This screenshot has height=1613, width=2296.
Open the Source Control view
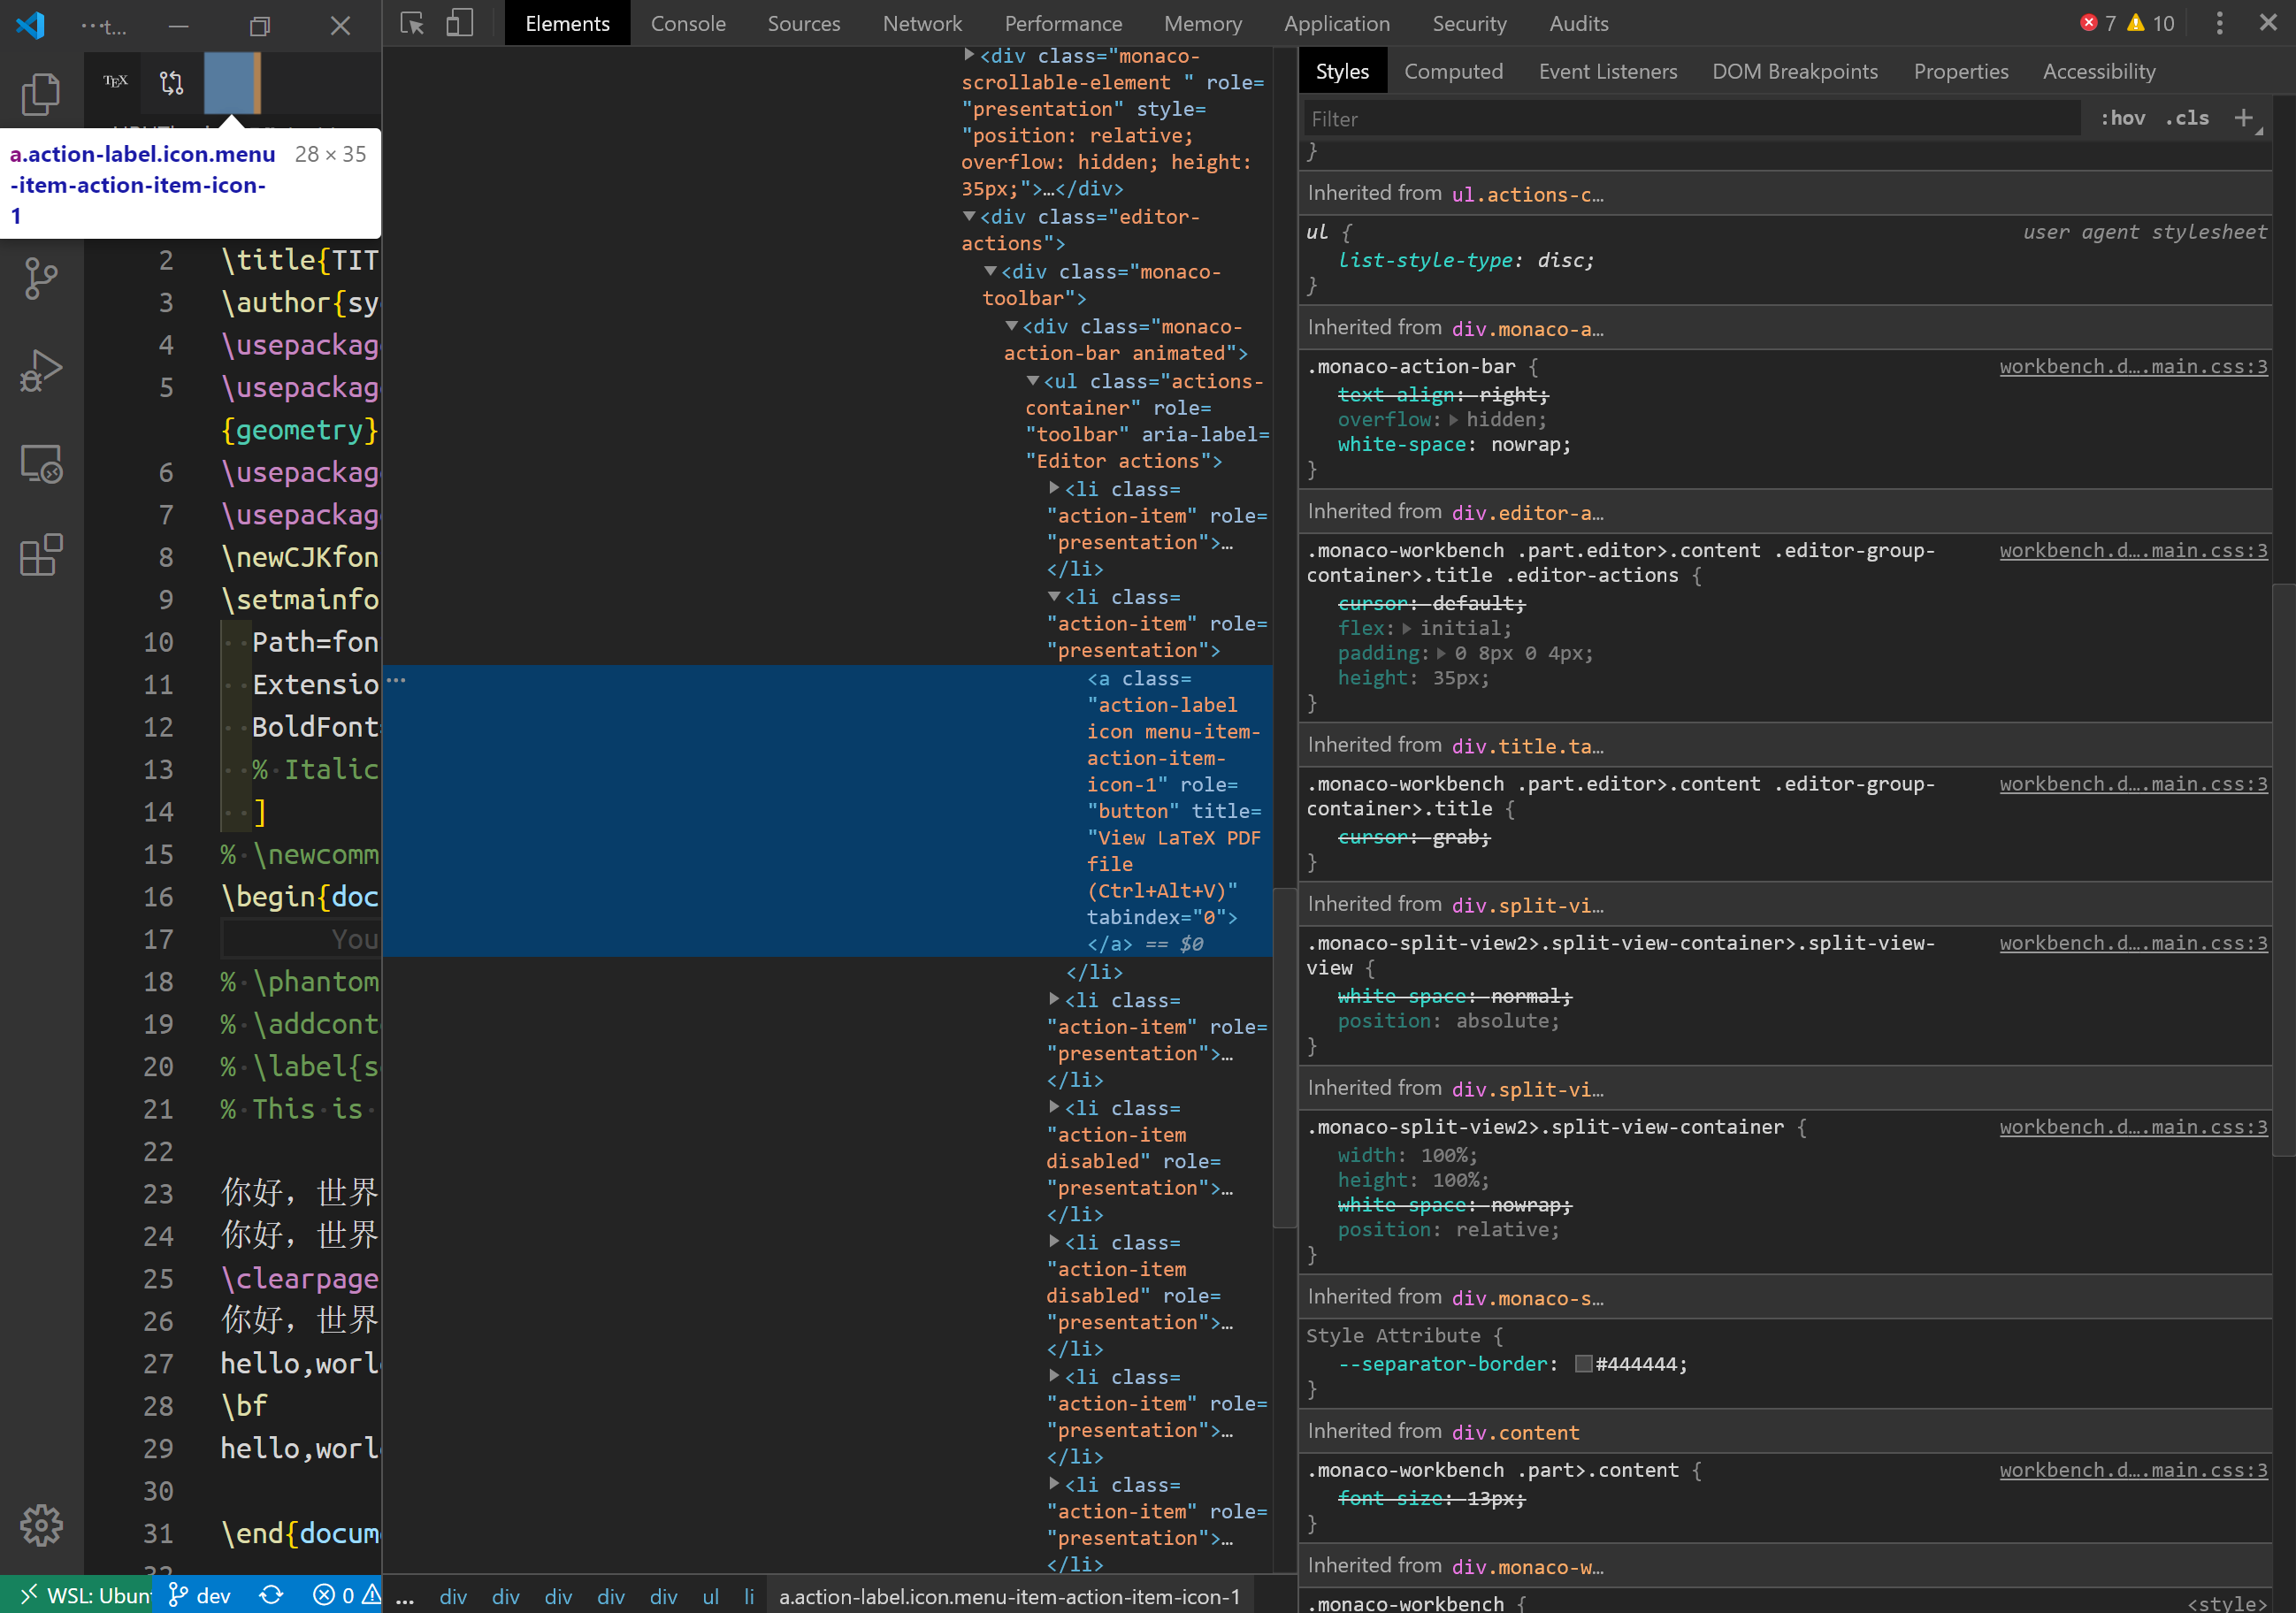(41, 278)
